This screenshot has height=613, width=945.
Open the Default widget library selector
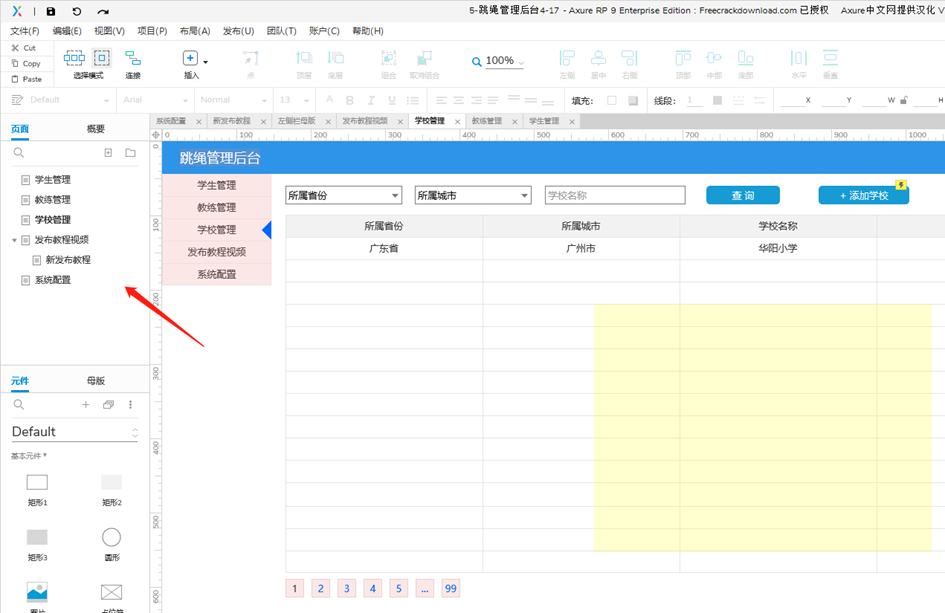[75, 432]
